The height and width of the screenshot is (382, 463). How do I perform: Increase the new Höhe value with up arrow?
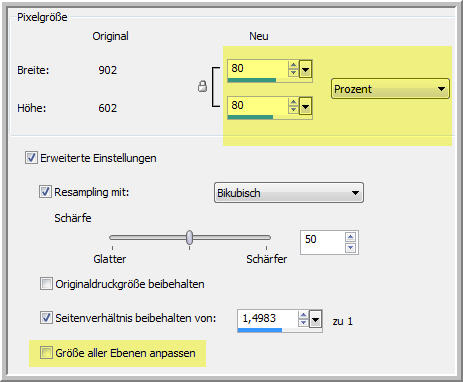click(293, 102)
